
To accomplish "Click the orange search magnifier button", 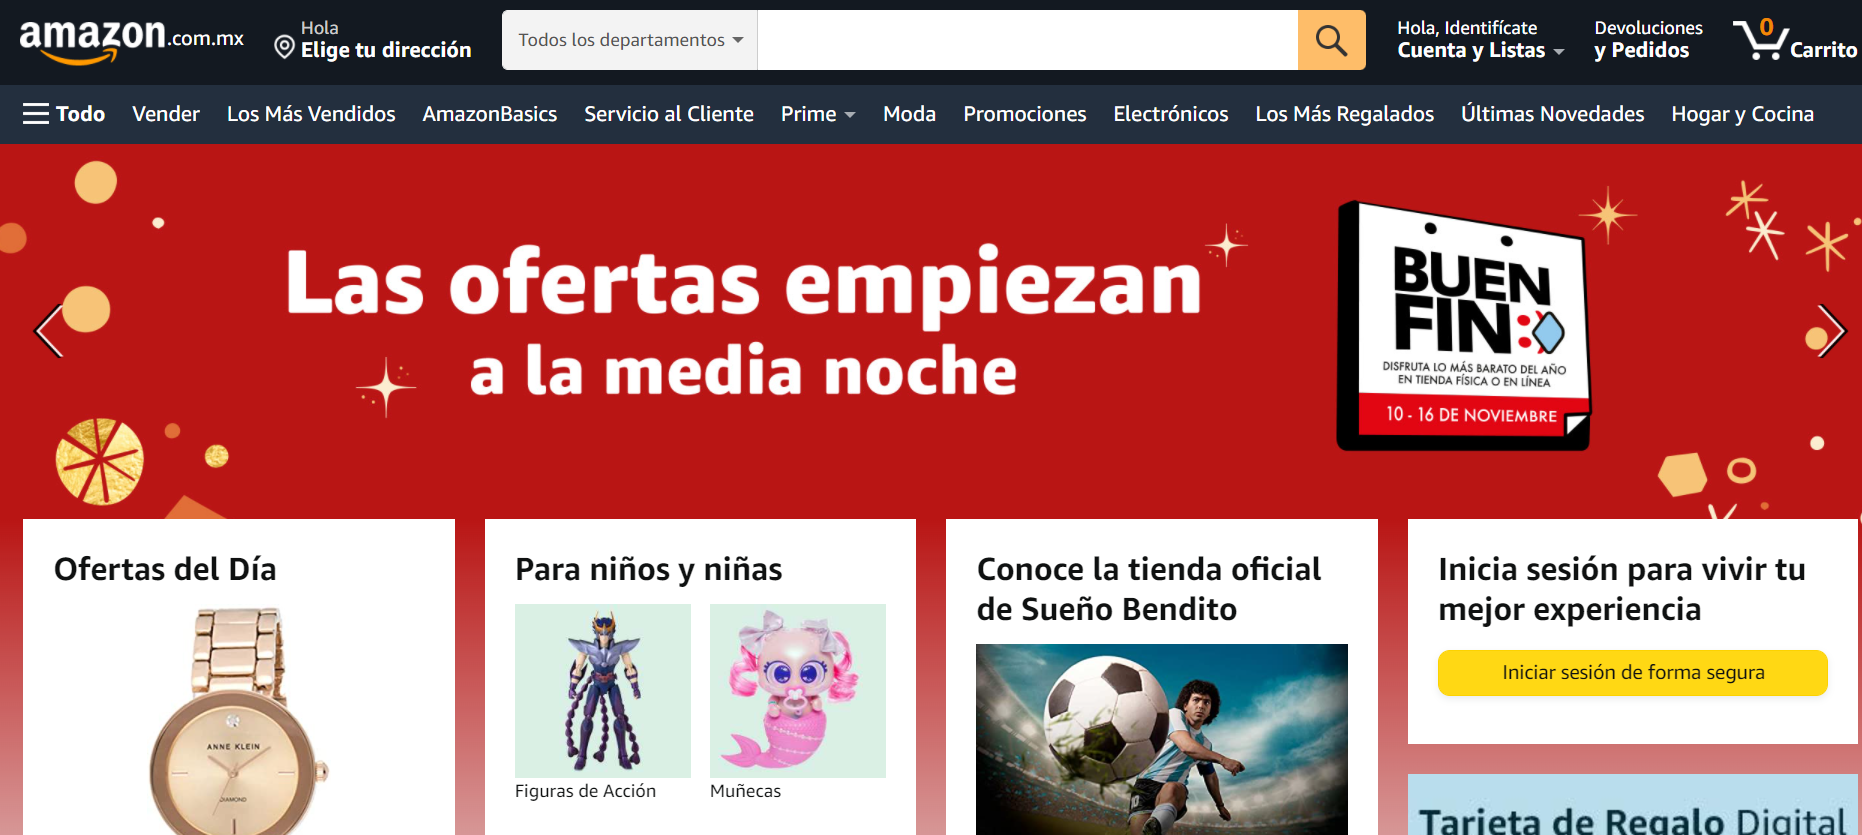I will pyautogui.click(x=1331, y=40).
